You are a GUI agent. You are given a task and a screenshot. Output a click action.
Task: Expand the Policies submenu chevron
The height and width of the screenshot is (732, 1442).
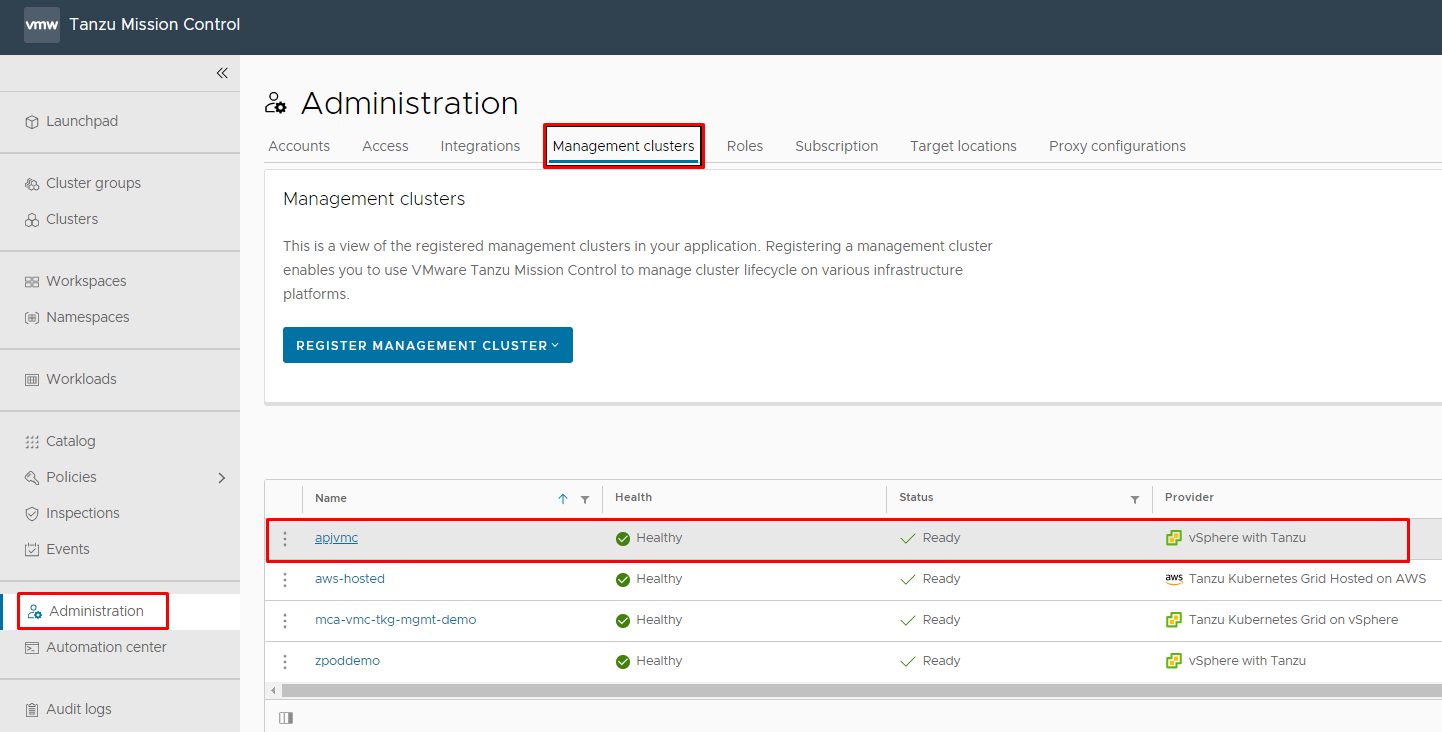pos(222,478)
